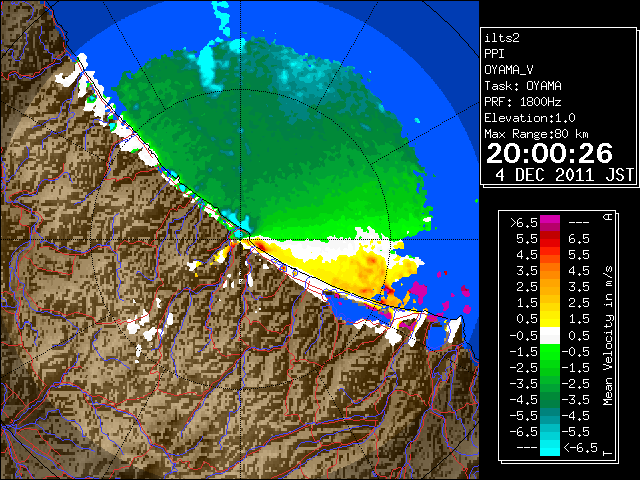Click the magenta >6.5 legend color swatch
The width and height of the screenshot is (640, 480).
pyautogui.click(x=550, y=223)
